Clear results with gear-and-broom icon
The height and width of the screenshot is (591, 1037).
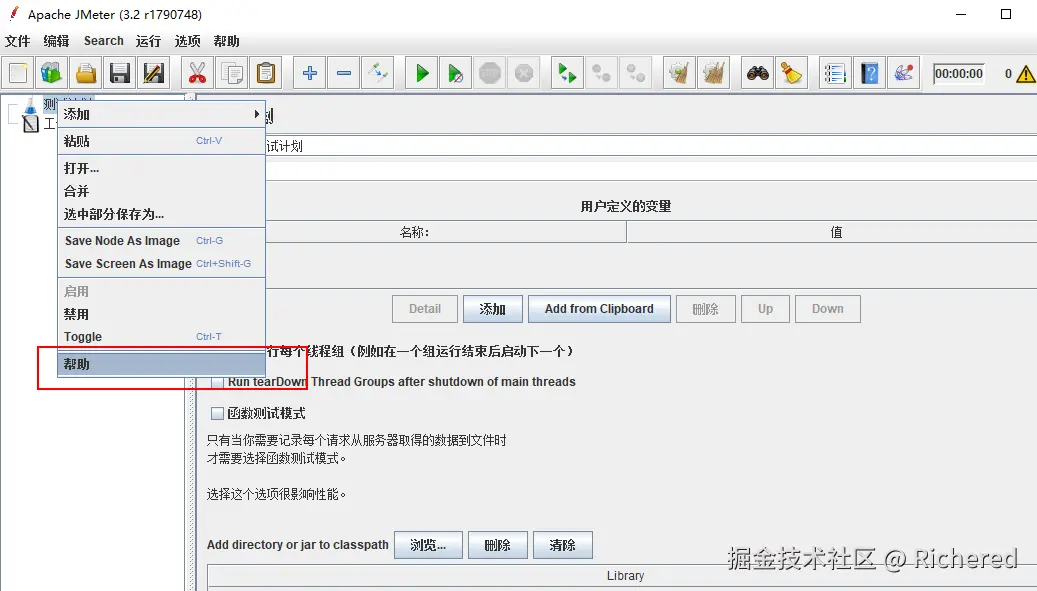[x=679, y=73]
